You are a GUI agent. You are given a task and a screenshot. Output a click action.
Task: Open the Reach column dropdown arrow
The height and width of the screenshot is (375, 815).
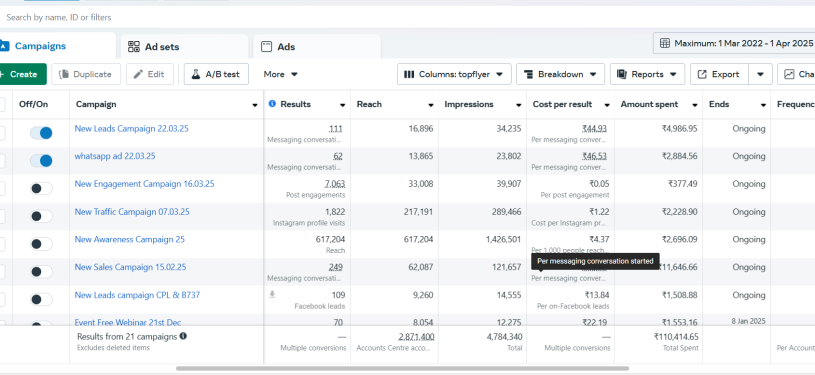tap(431, 105)
